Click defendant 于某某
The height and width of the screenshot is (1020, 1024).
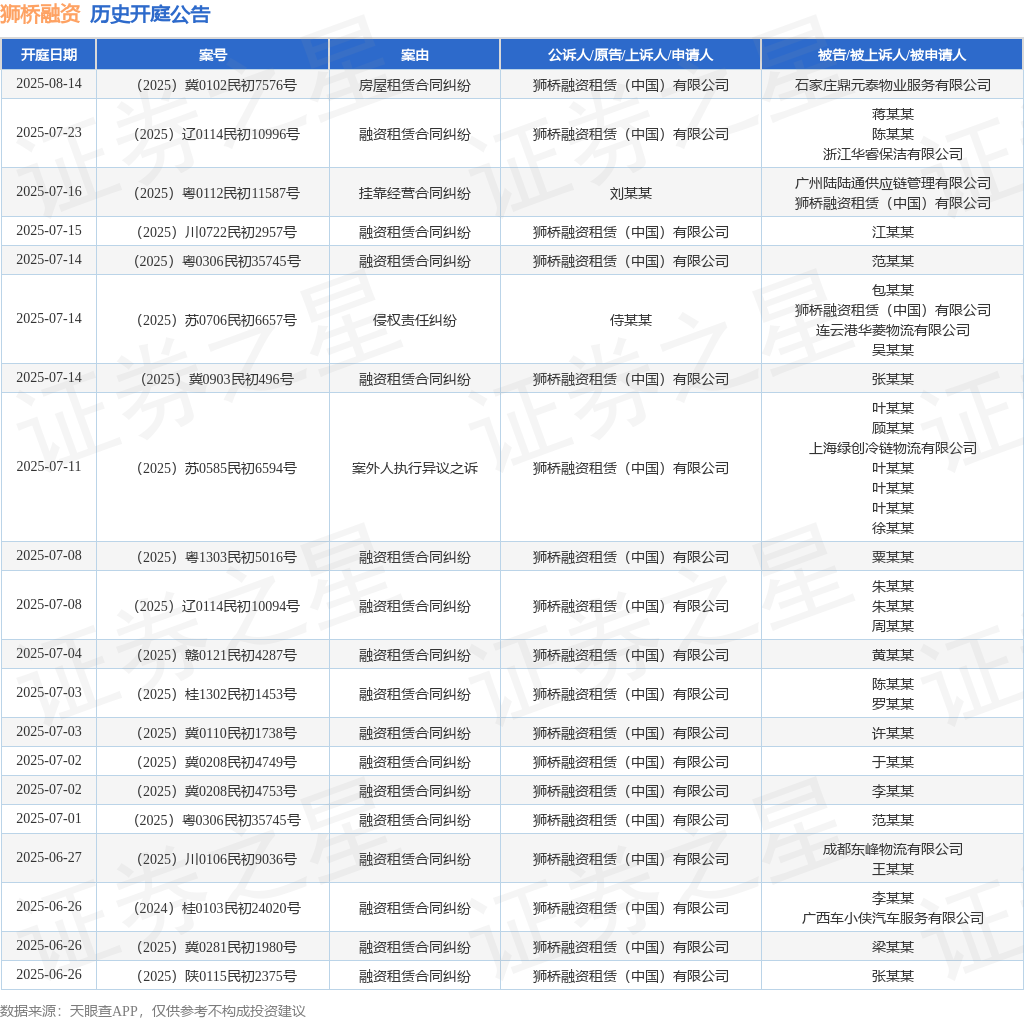point(892,762)
